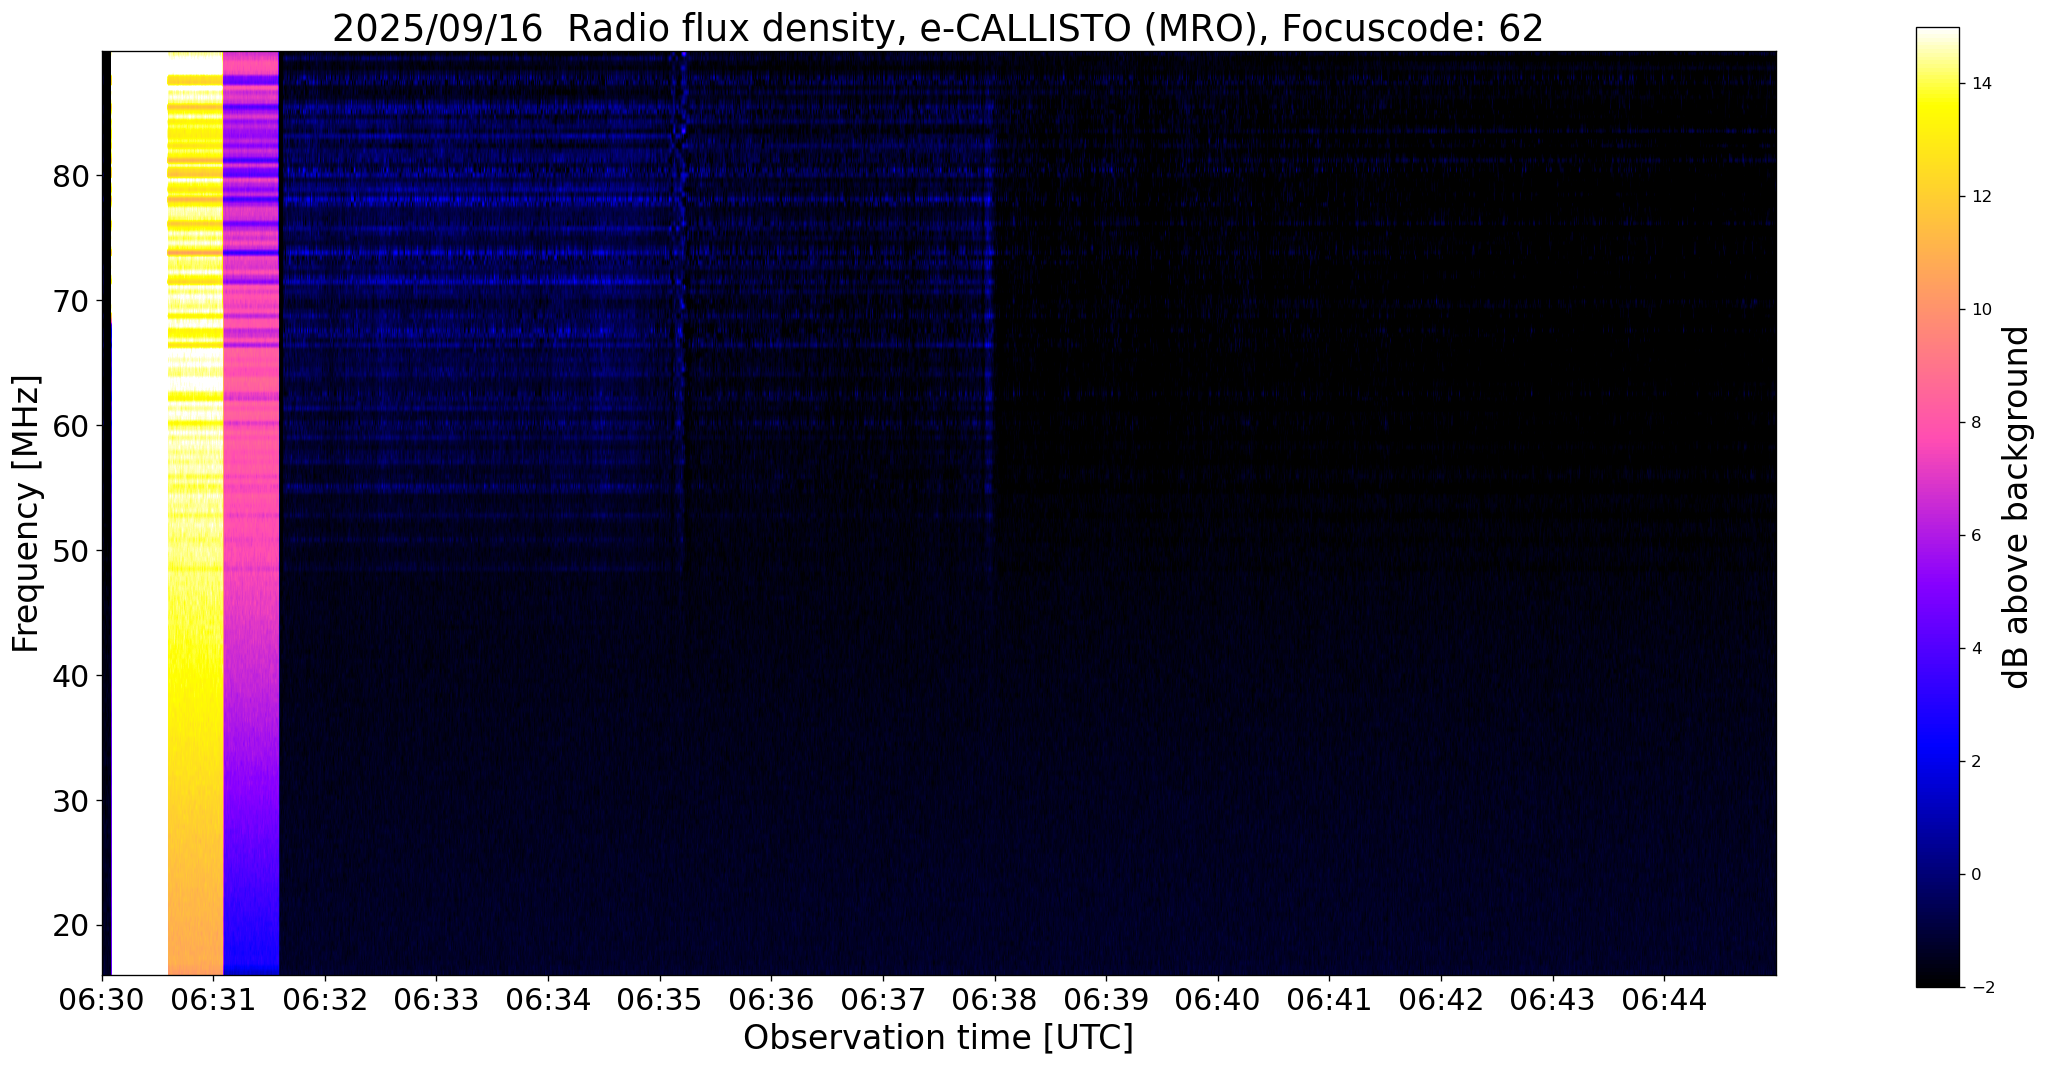The height and width of the screenshot is (1067, 2047).
Task: Click the colorbar tick label 4
Action: [1975, 649]
